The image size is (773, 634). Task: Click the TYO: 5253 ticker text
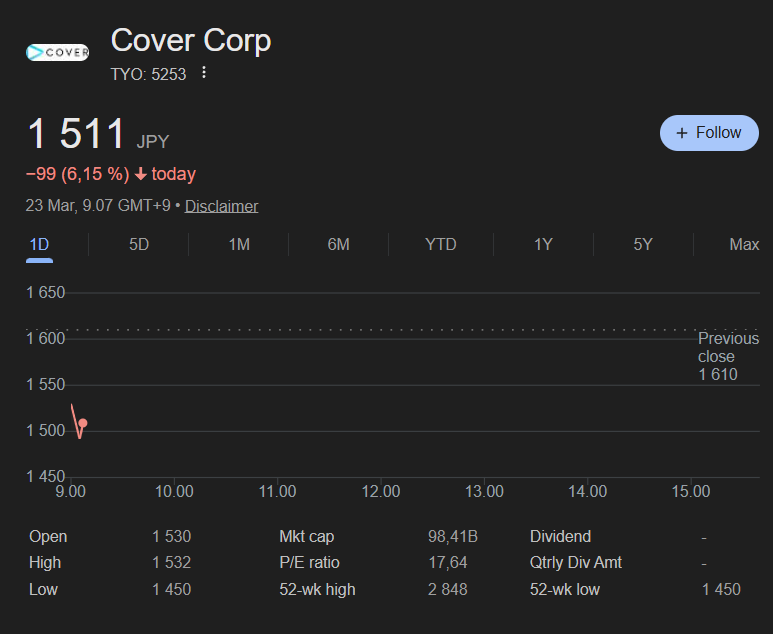pos(148,74)
